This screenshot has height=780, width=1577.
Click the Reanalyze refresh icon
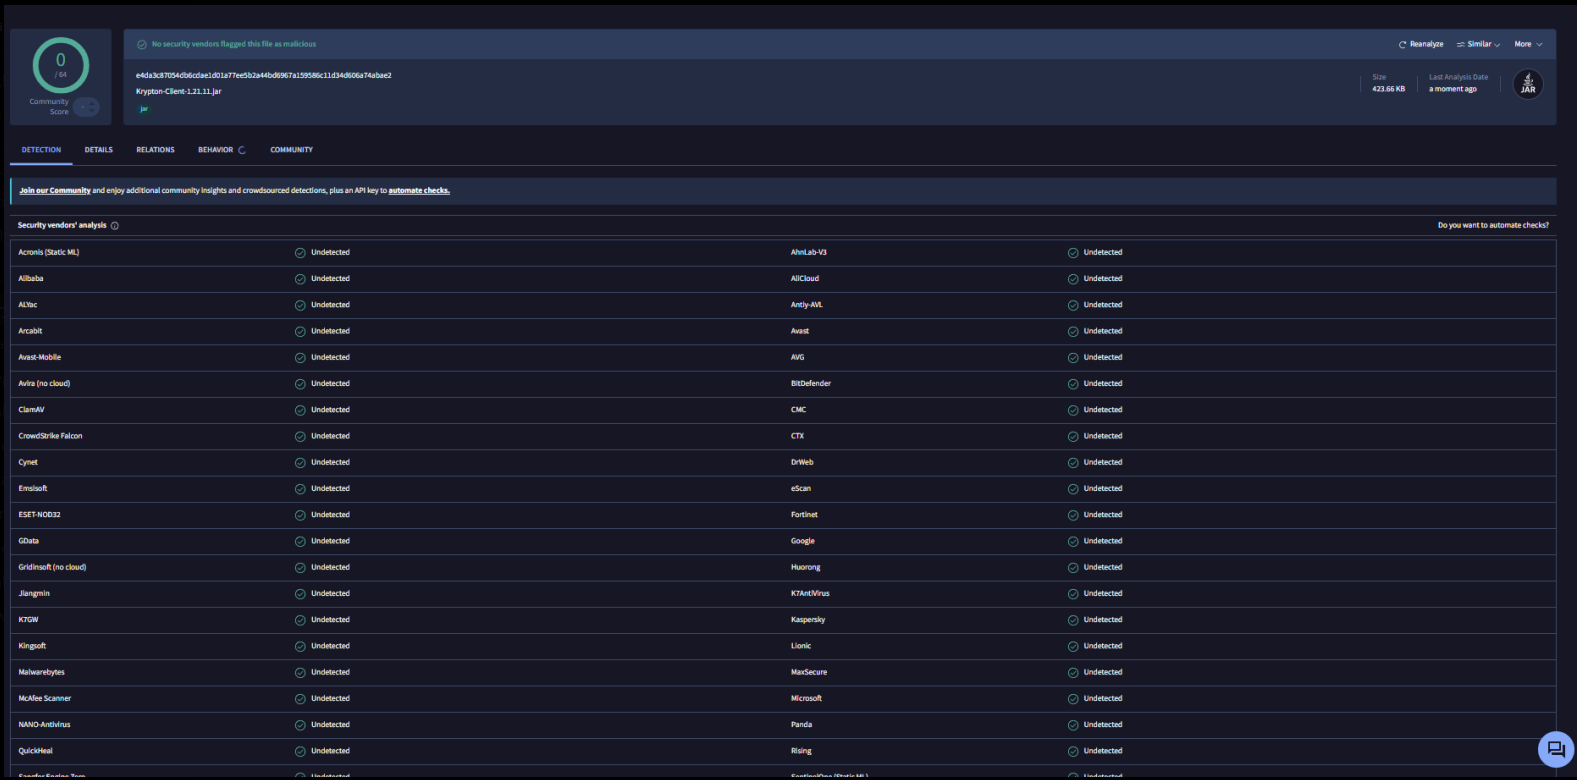(x=1402, y=44)
